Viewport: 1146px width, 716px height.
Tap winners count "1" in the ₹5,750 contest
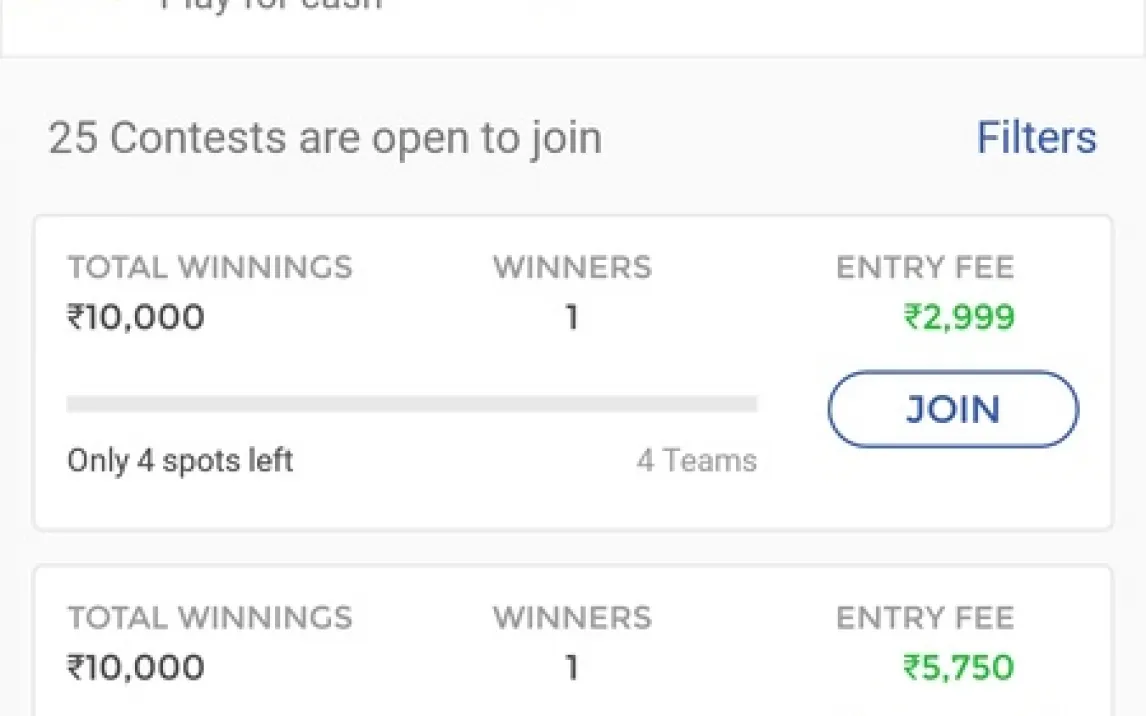point(572,667)
